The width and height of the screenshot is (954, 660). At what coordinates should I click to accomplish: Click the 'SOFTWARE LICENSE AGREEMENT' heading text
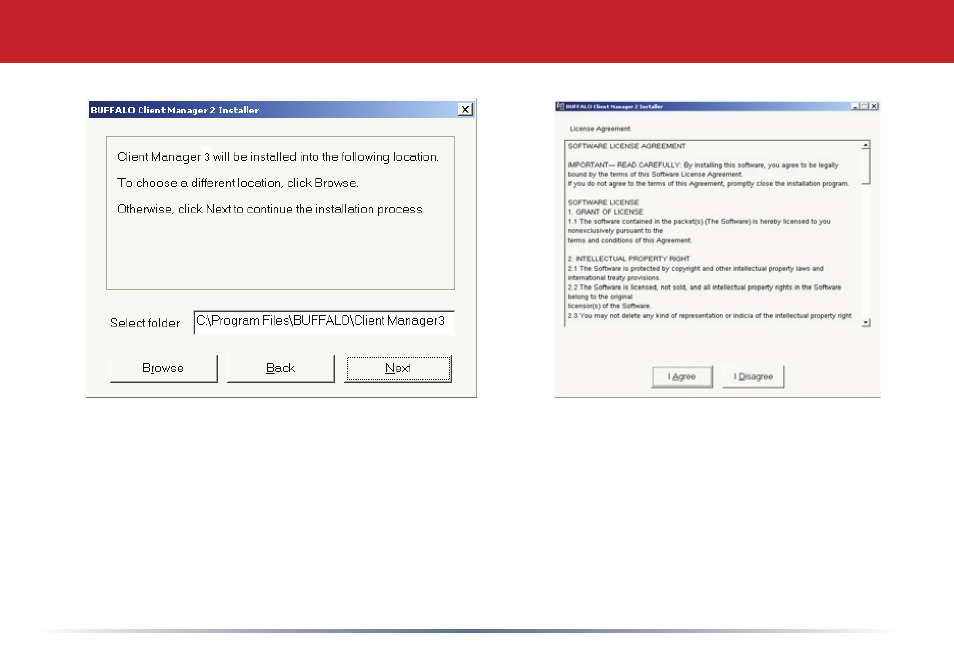tap(627, 146)
